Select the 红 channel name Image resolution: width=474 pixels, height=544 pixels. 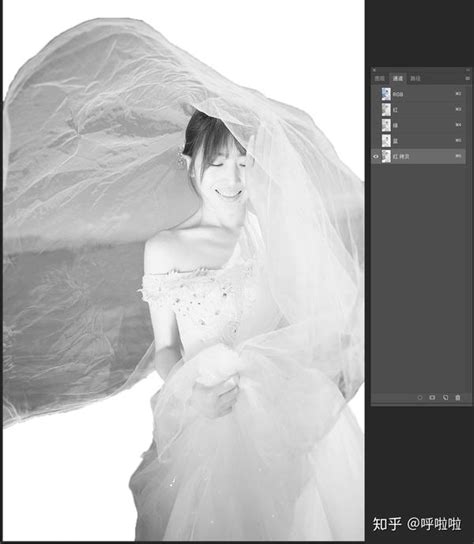(x=395, y=110)
